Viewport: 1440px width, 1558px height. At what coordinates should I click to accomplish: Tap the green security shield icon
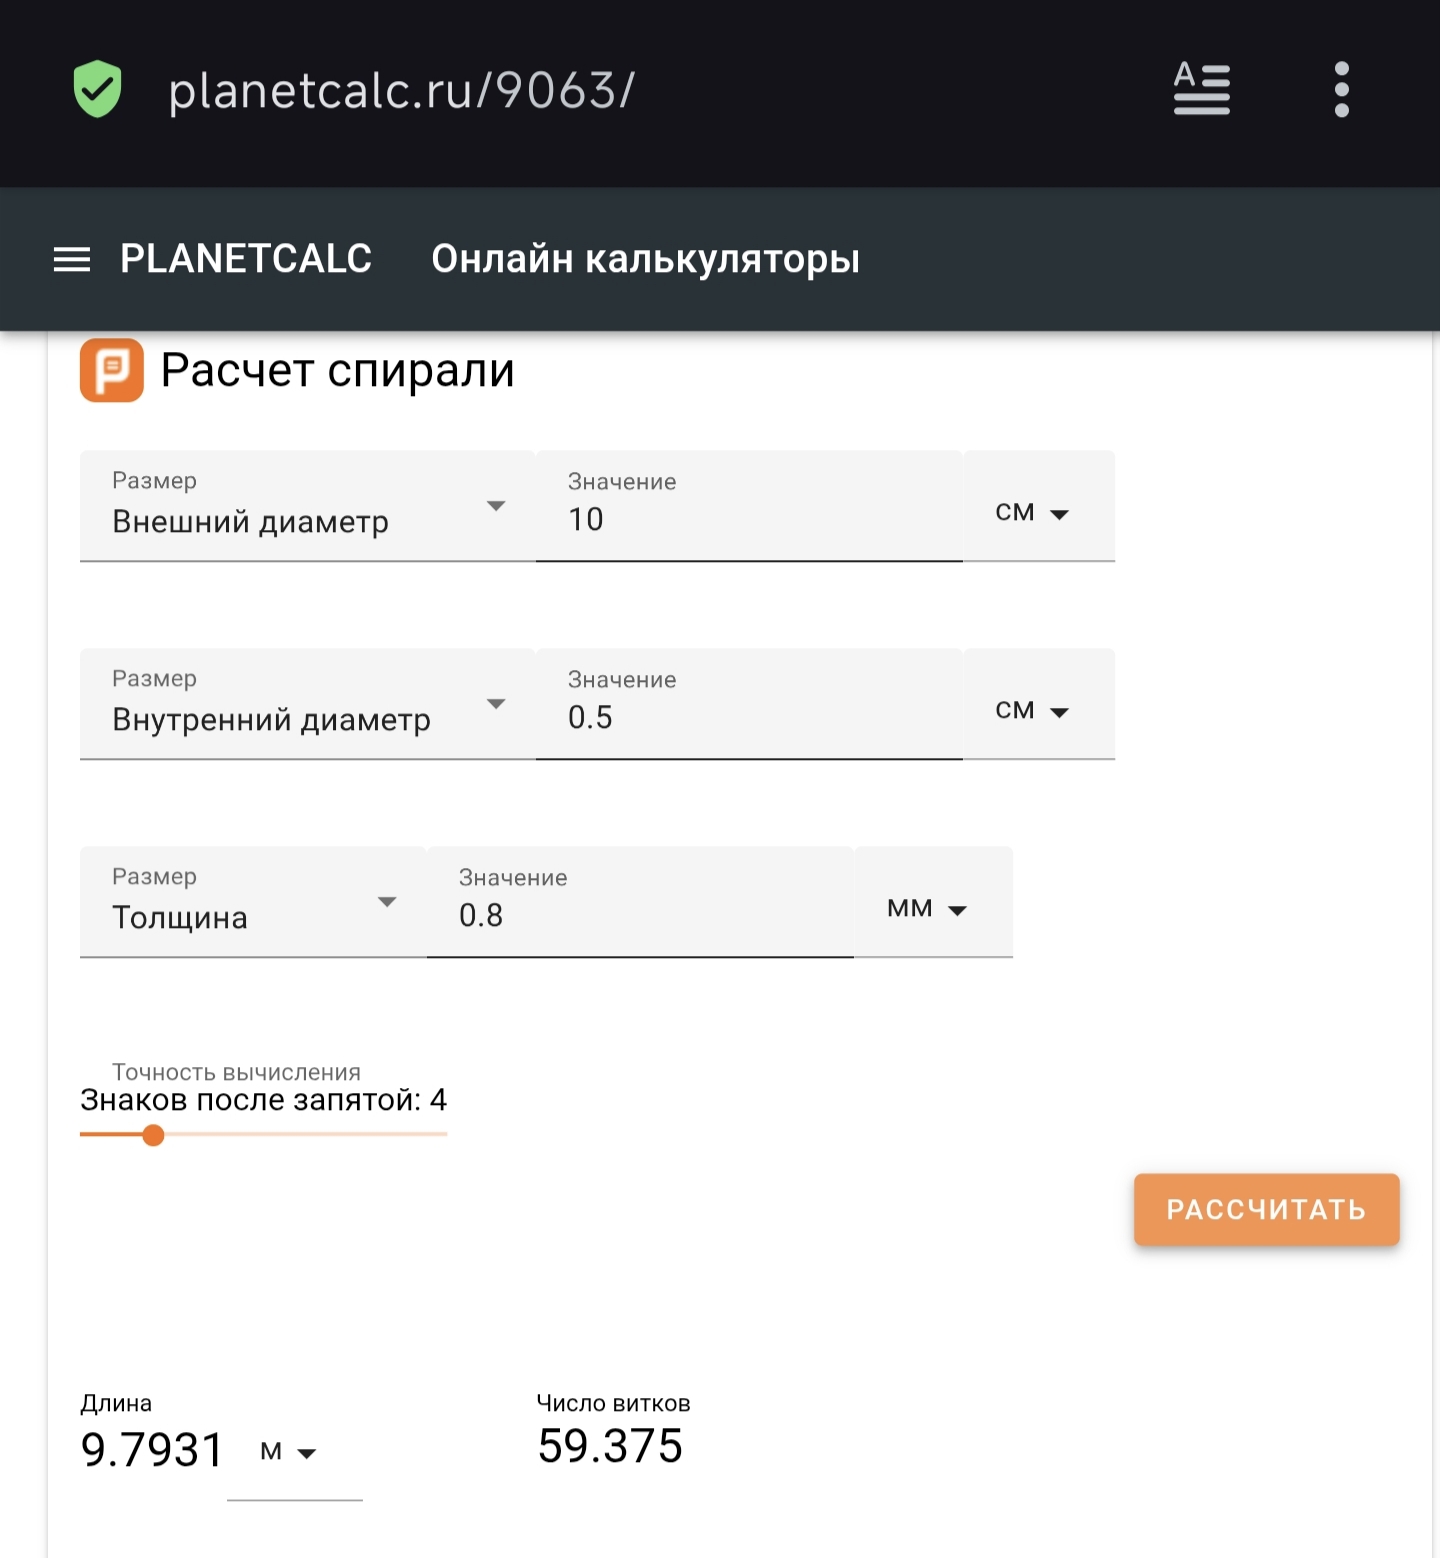[97, 89]
